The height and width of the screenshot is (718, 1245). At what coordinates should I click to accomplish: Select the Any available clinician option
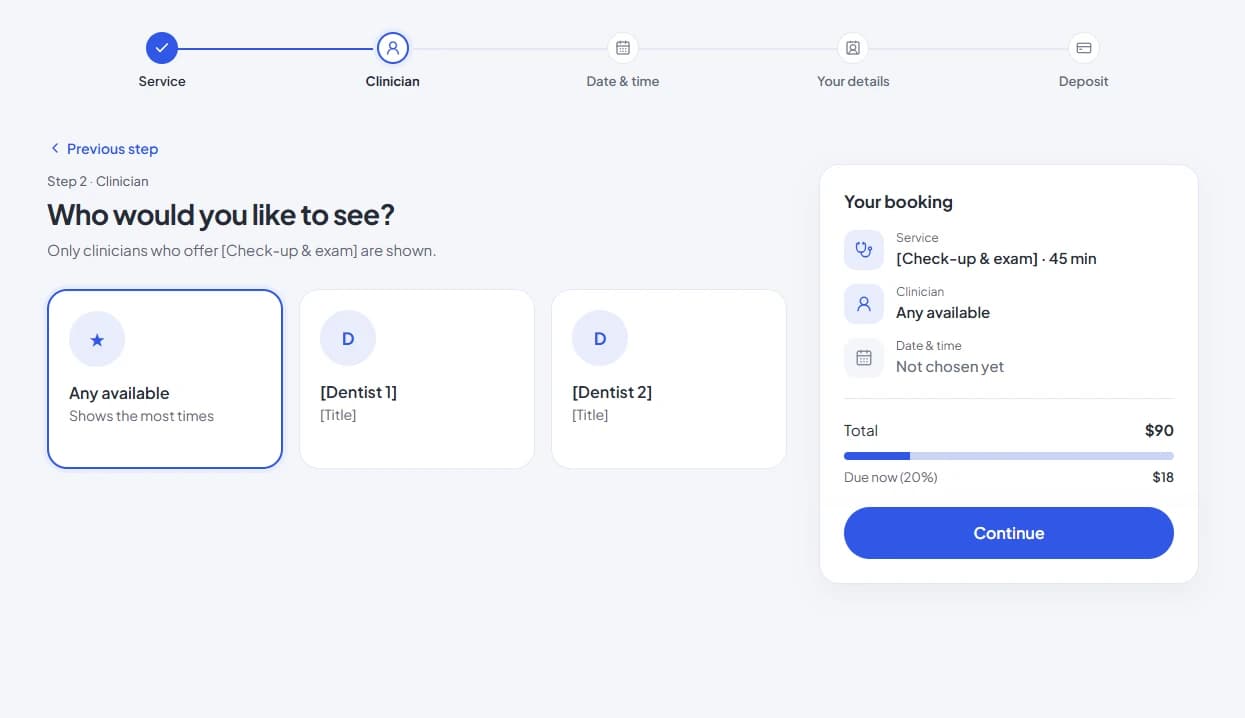[165, 379]
